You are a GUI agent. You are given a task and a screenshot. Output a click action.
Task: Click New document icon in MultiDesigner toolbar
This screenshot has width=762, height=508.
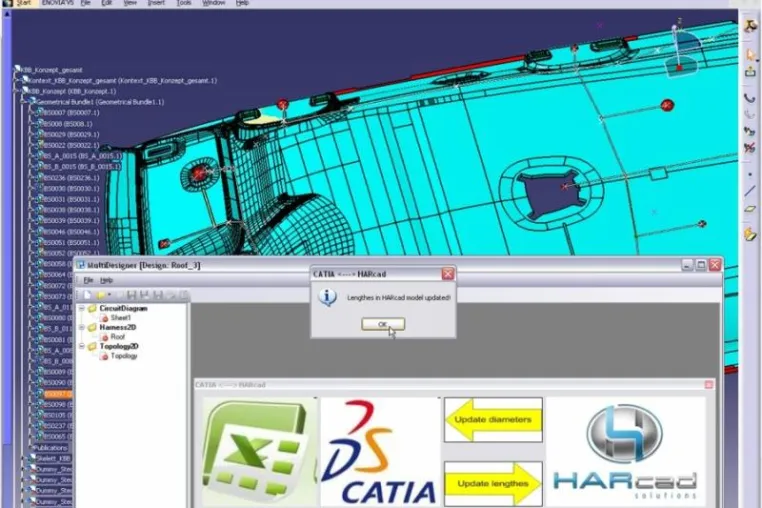(87, 295)
